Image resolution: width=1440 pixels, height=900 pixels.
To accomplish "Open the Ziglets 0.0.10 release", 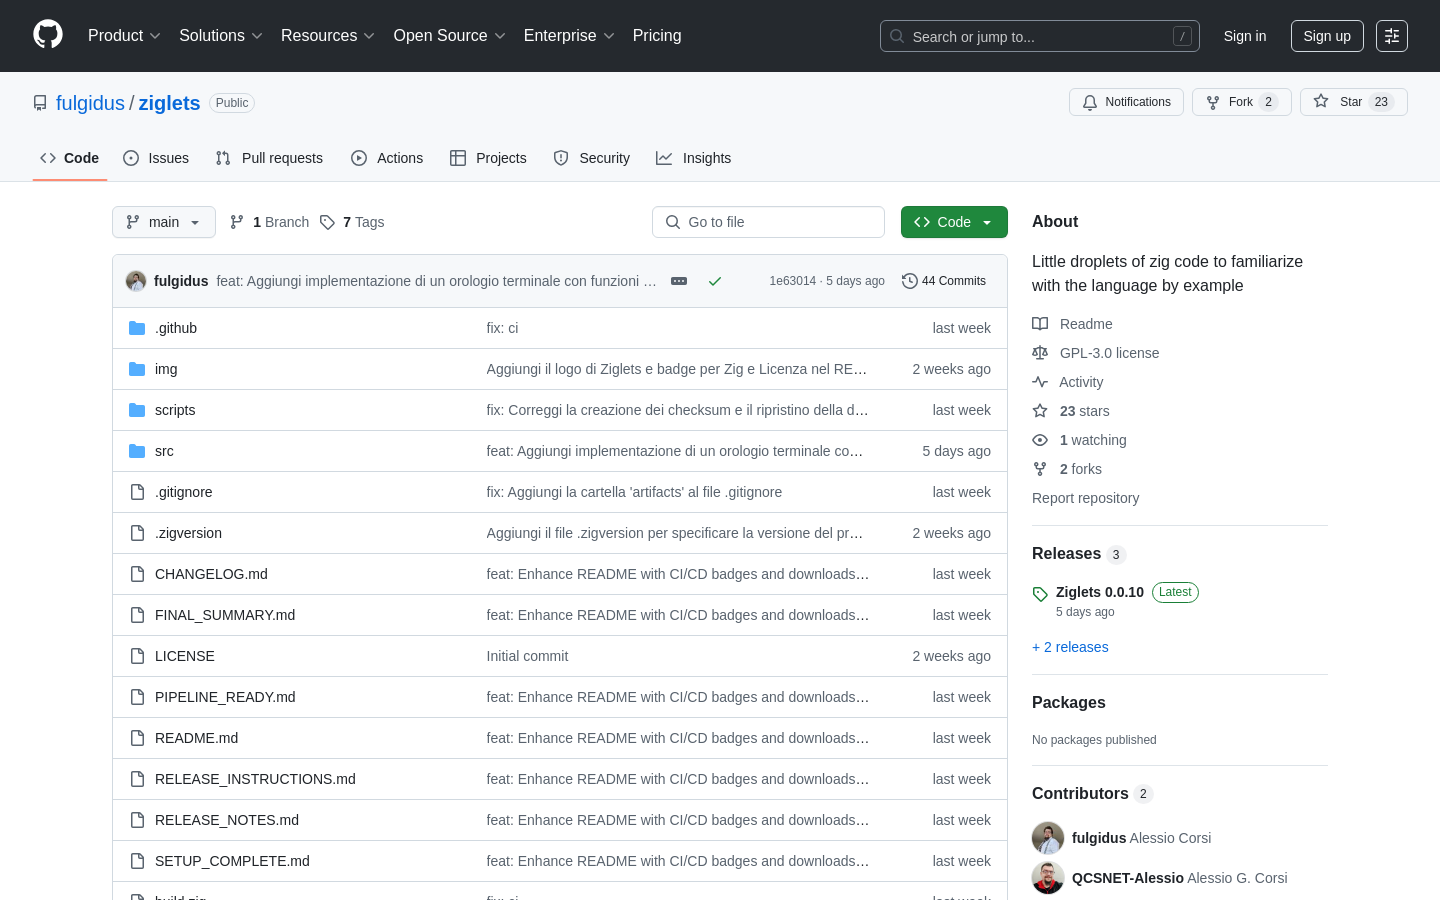I will [1100, 592].
